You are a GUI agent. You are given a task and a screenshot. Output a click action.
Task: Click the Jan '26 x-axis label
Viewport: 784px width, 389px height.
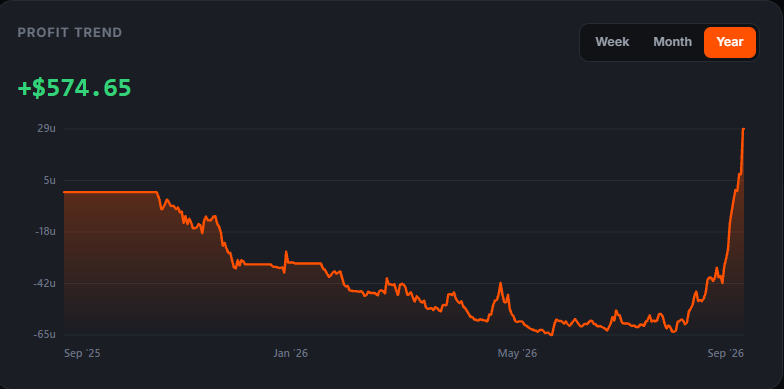click(x=290, y=354)
